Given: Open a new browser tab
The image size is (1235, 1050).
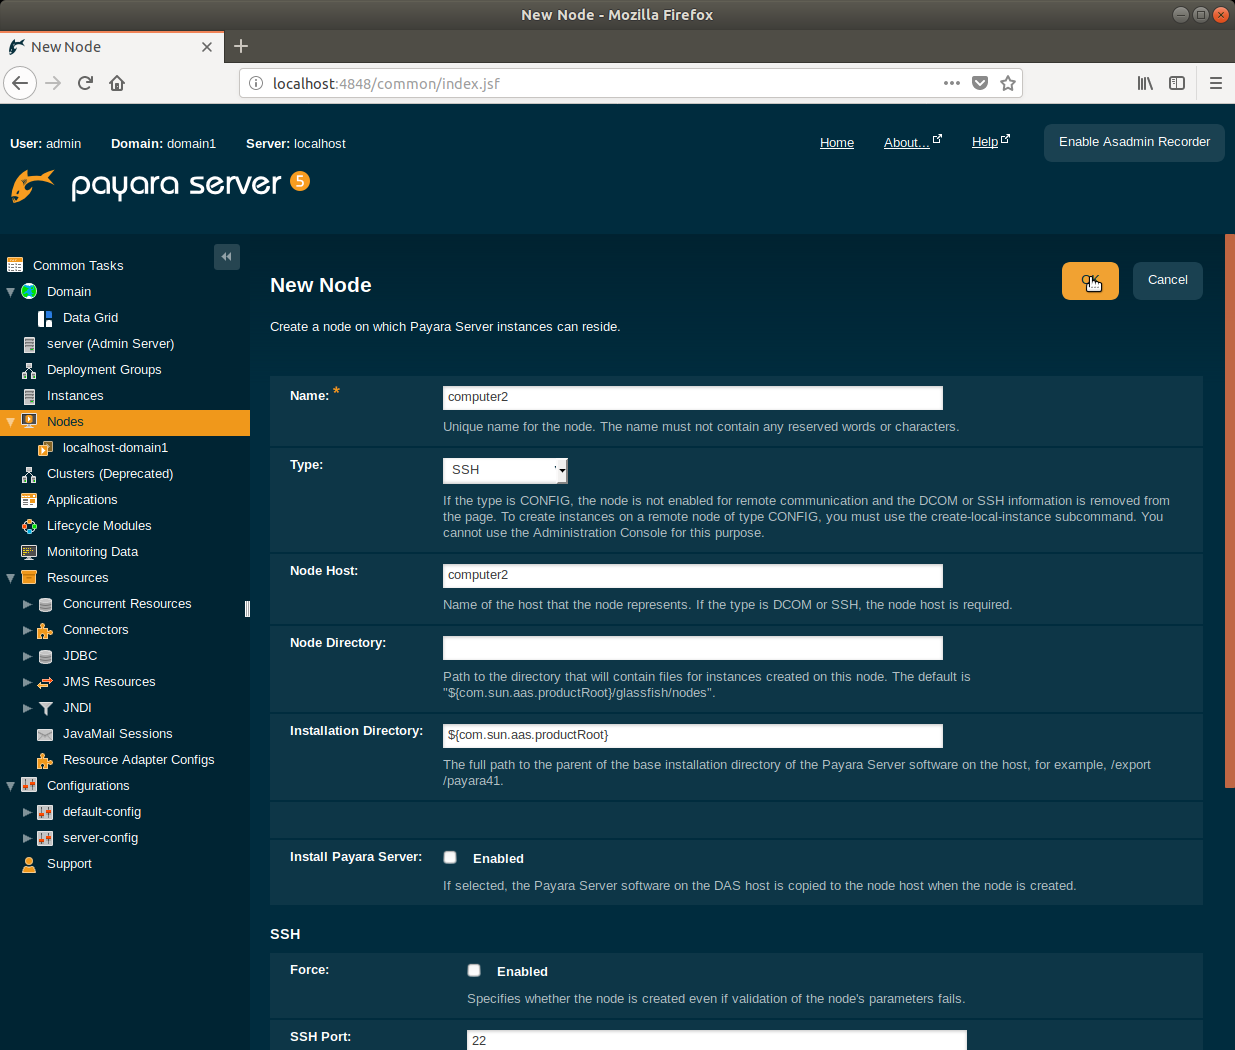Looking at the screenshot, I should [x=241, y=46].
